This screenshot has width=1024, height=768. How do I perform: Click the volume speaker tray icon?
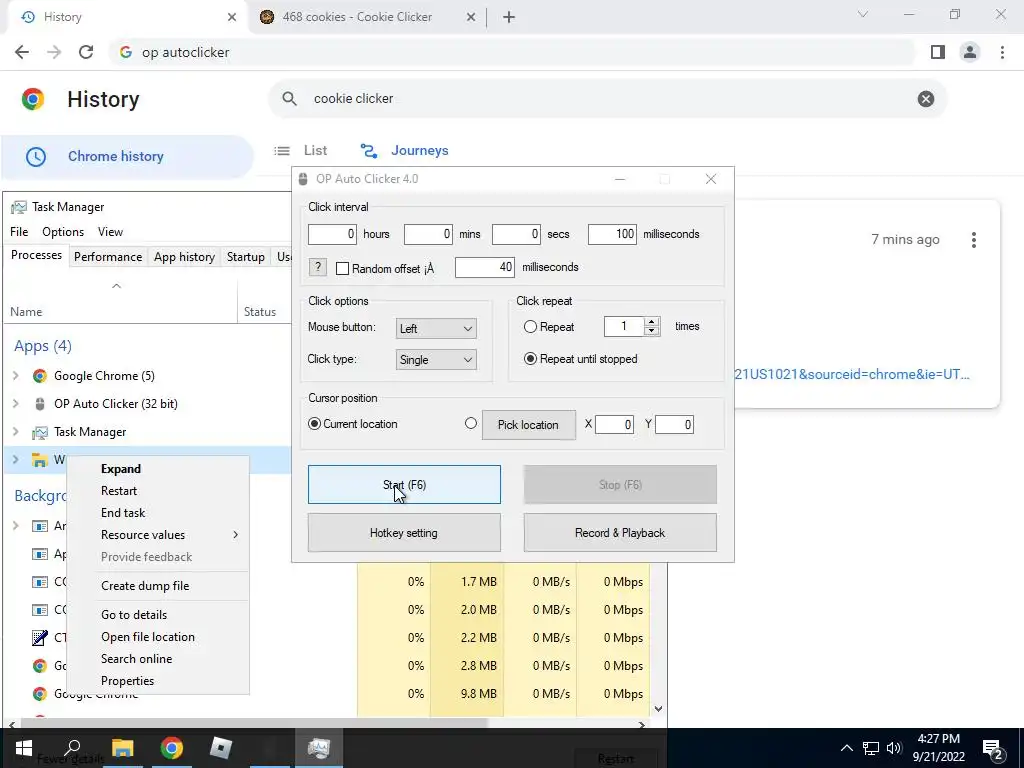tap(894, 748)
